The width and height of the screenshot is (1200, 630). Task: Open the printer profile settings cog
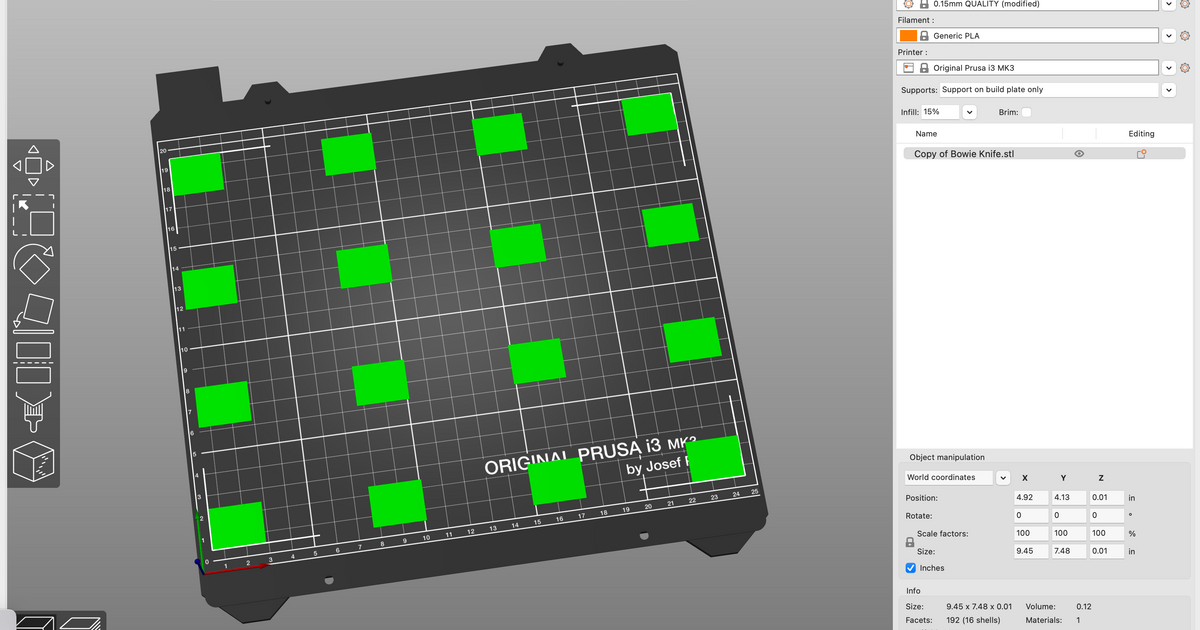pos(1185,67)
